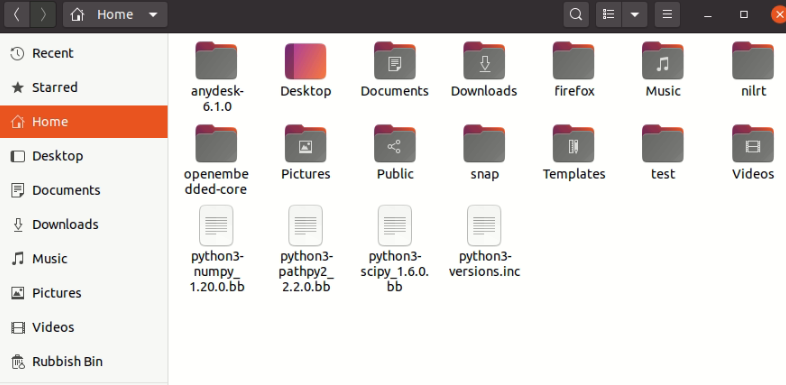Image resolution: width=786 pixels, height=385 pixels.
Task: Go back with the left arrow
Action: click(17, 15)
